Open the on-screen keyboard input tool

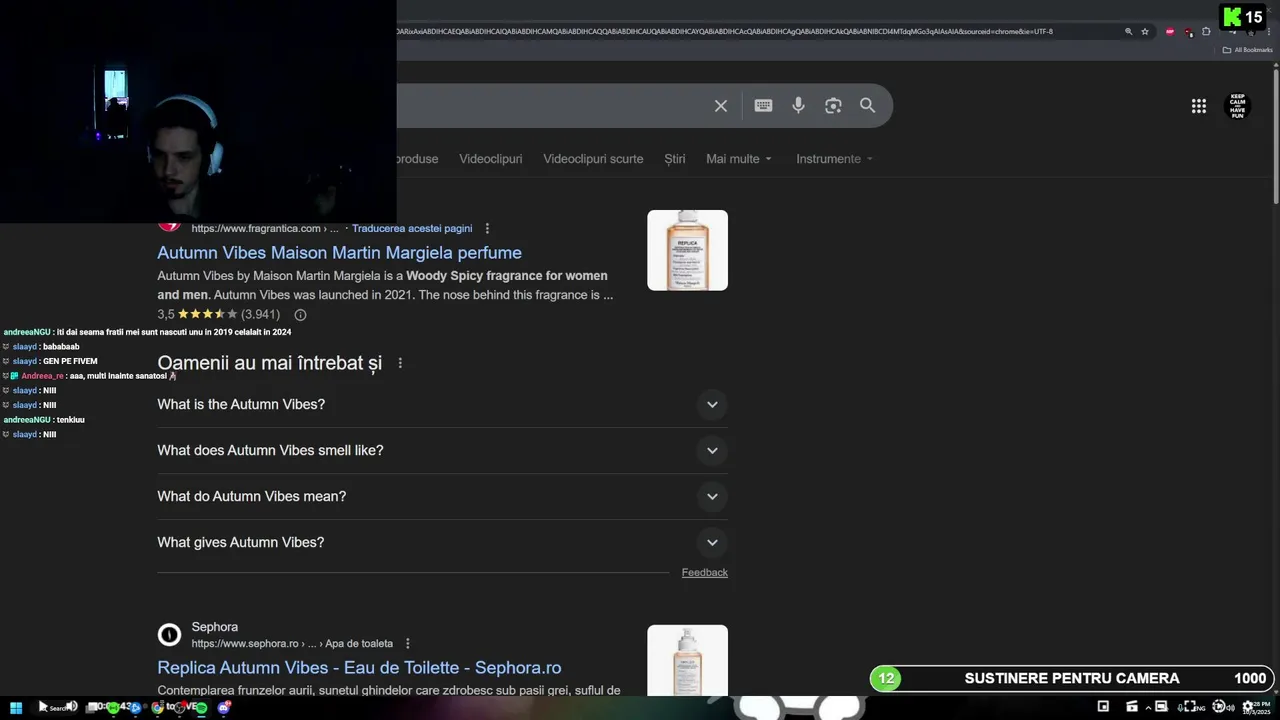pos(763,106)
